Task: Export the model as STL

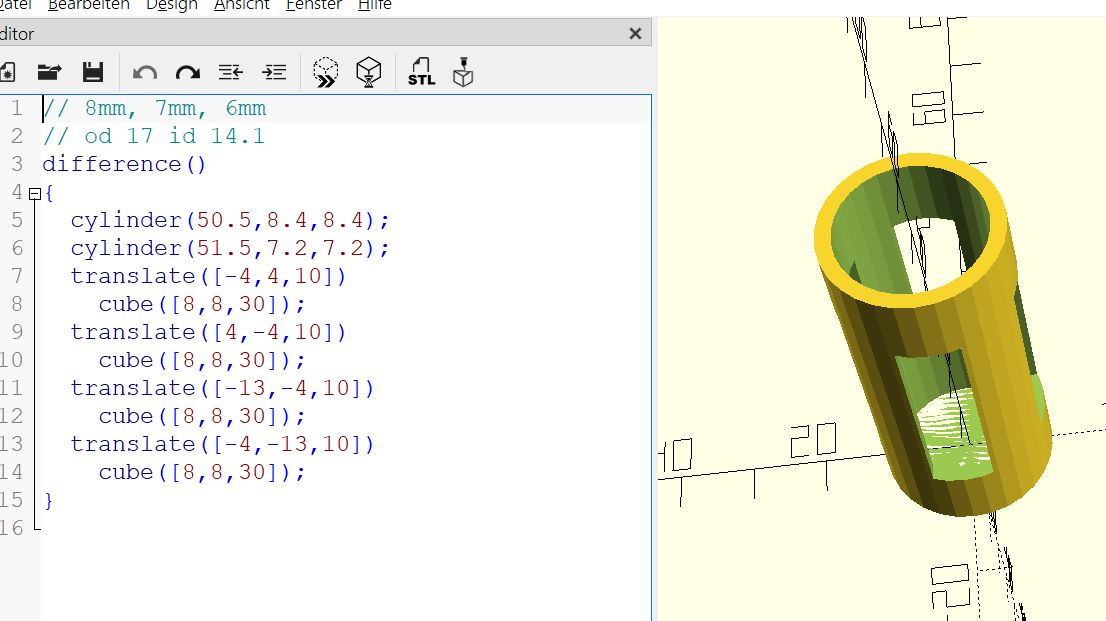Action: click(421, 72)
